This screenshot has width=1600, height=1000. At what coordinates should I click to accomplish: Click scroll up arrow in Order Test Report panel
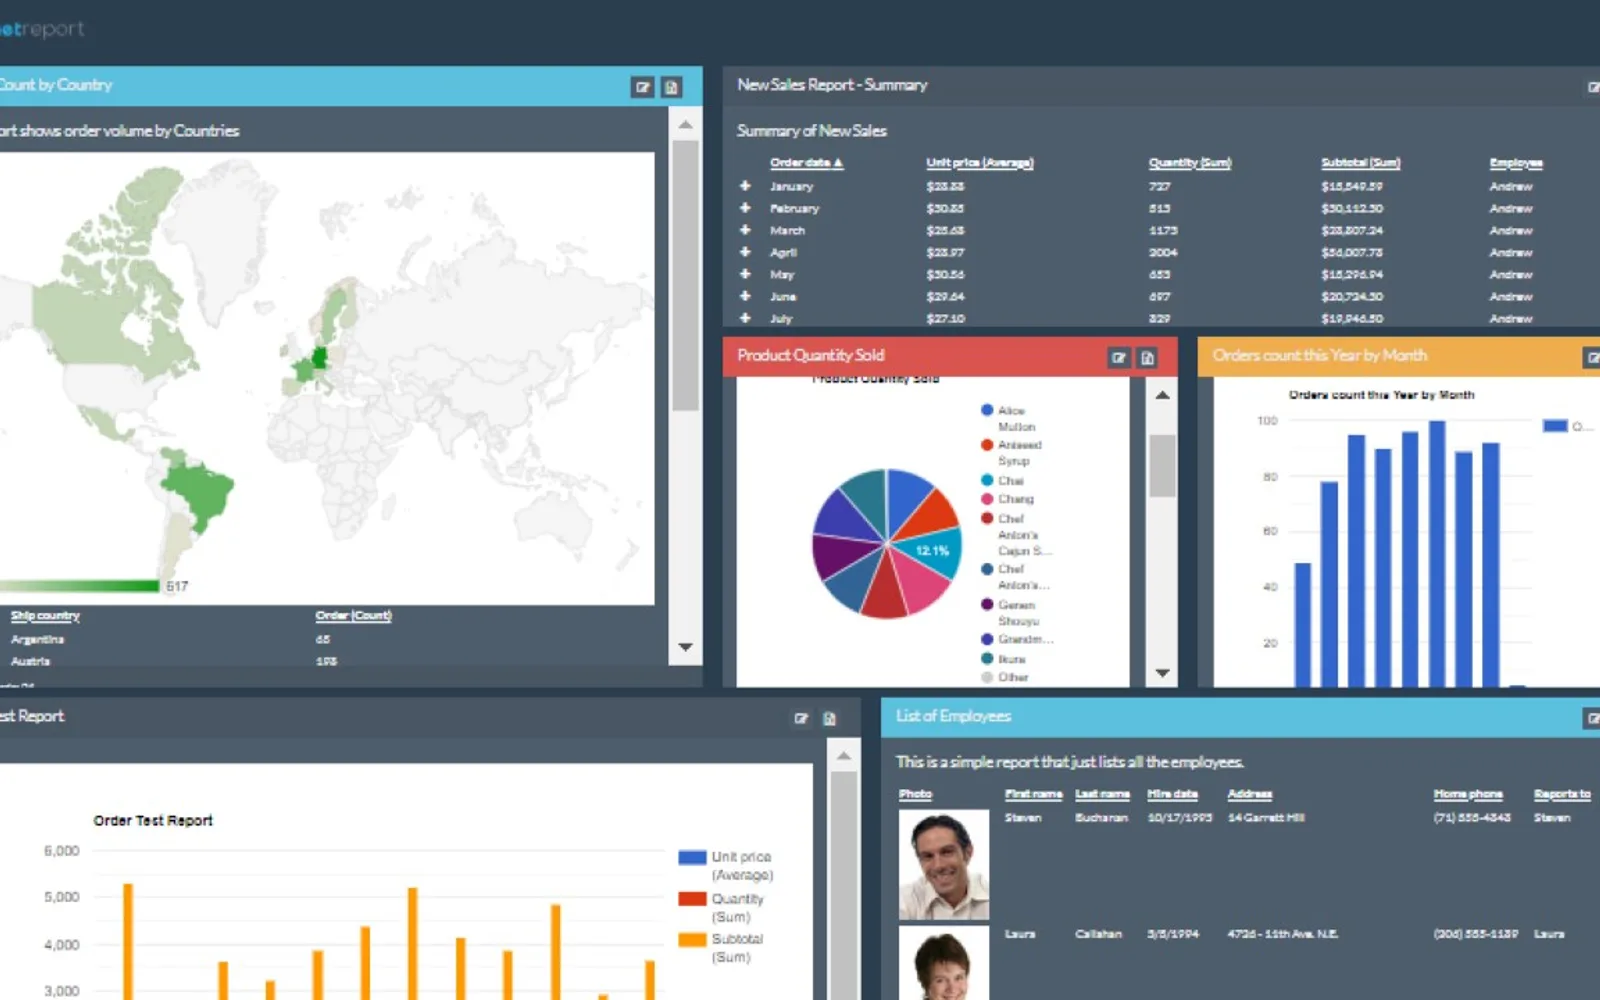click(x=844, y=756)
